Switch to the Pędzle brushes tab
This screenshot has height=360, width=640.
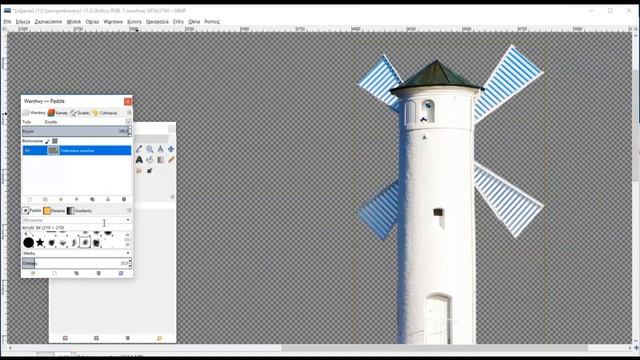pyautogui.click(x=32, y=211)
